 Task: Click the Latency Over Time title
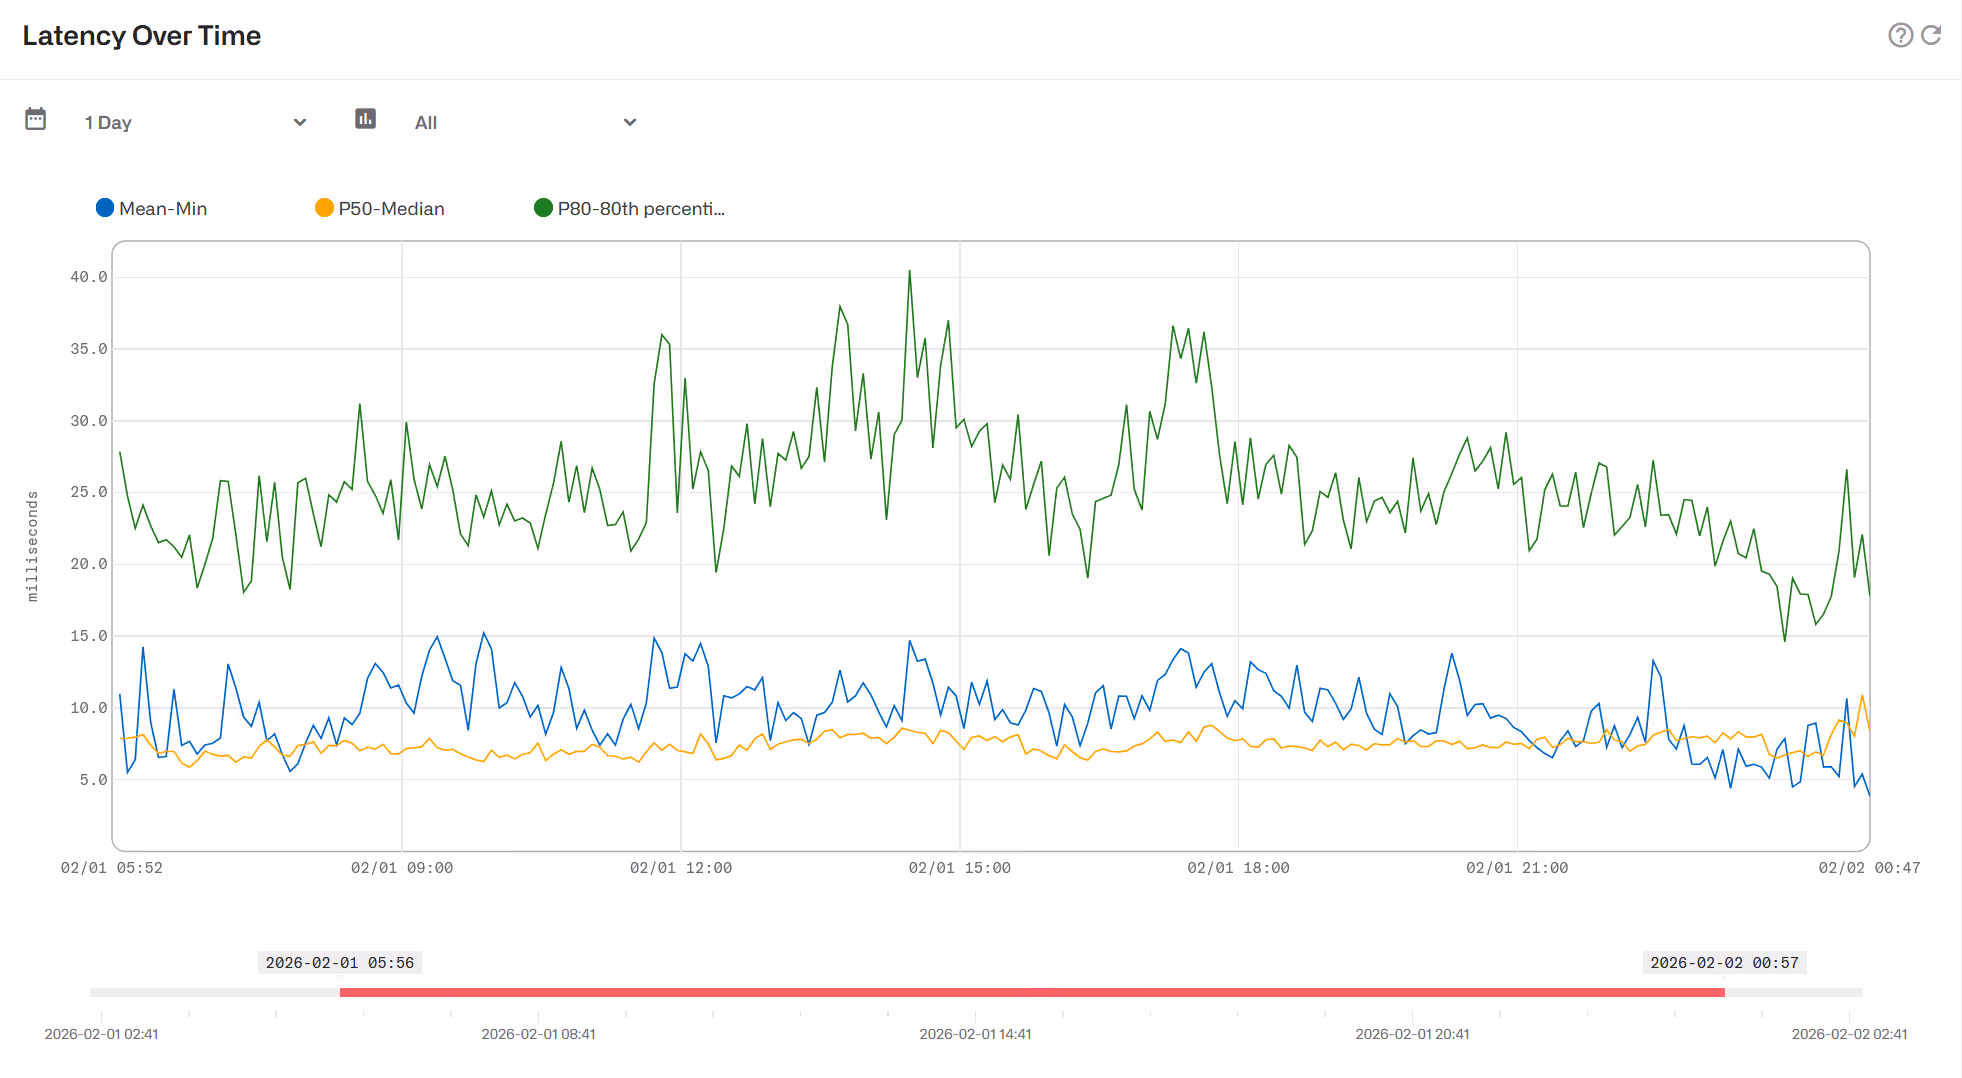(x=142, y=36)
